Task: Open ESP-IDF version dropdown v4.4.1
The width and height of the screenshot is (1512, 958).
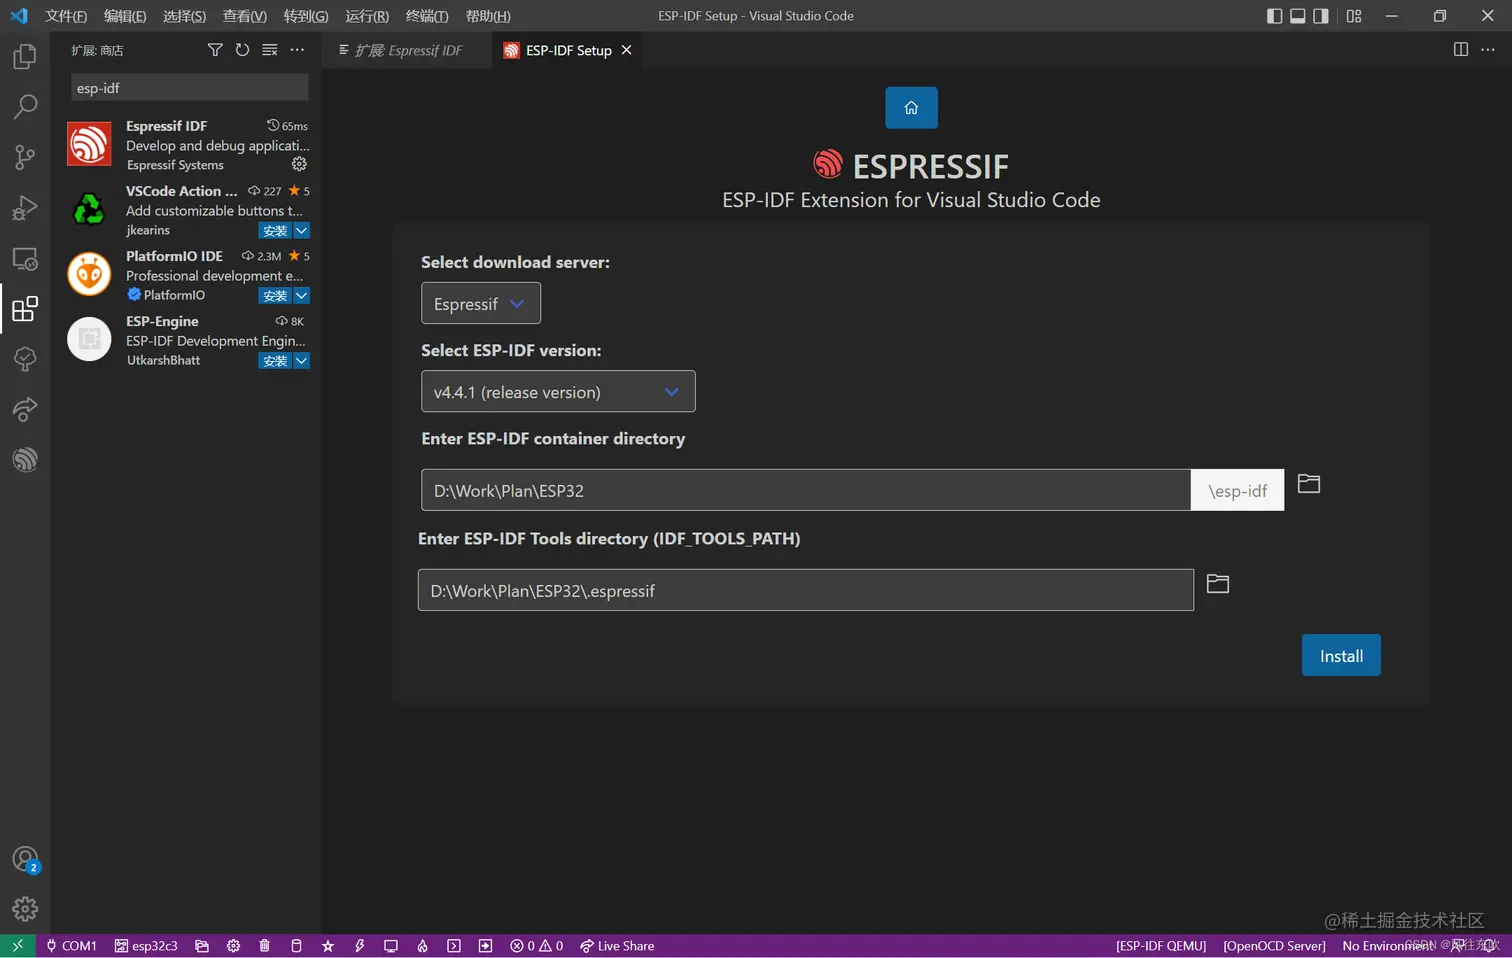Action: click(558, 392)
